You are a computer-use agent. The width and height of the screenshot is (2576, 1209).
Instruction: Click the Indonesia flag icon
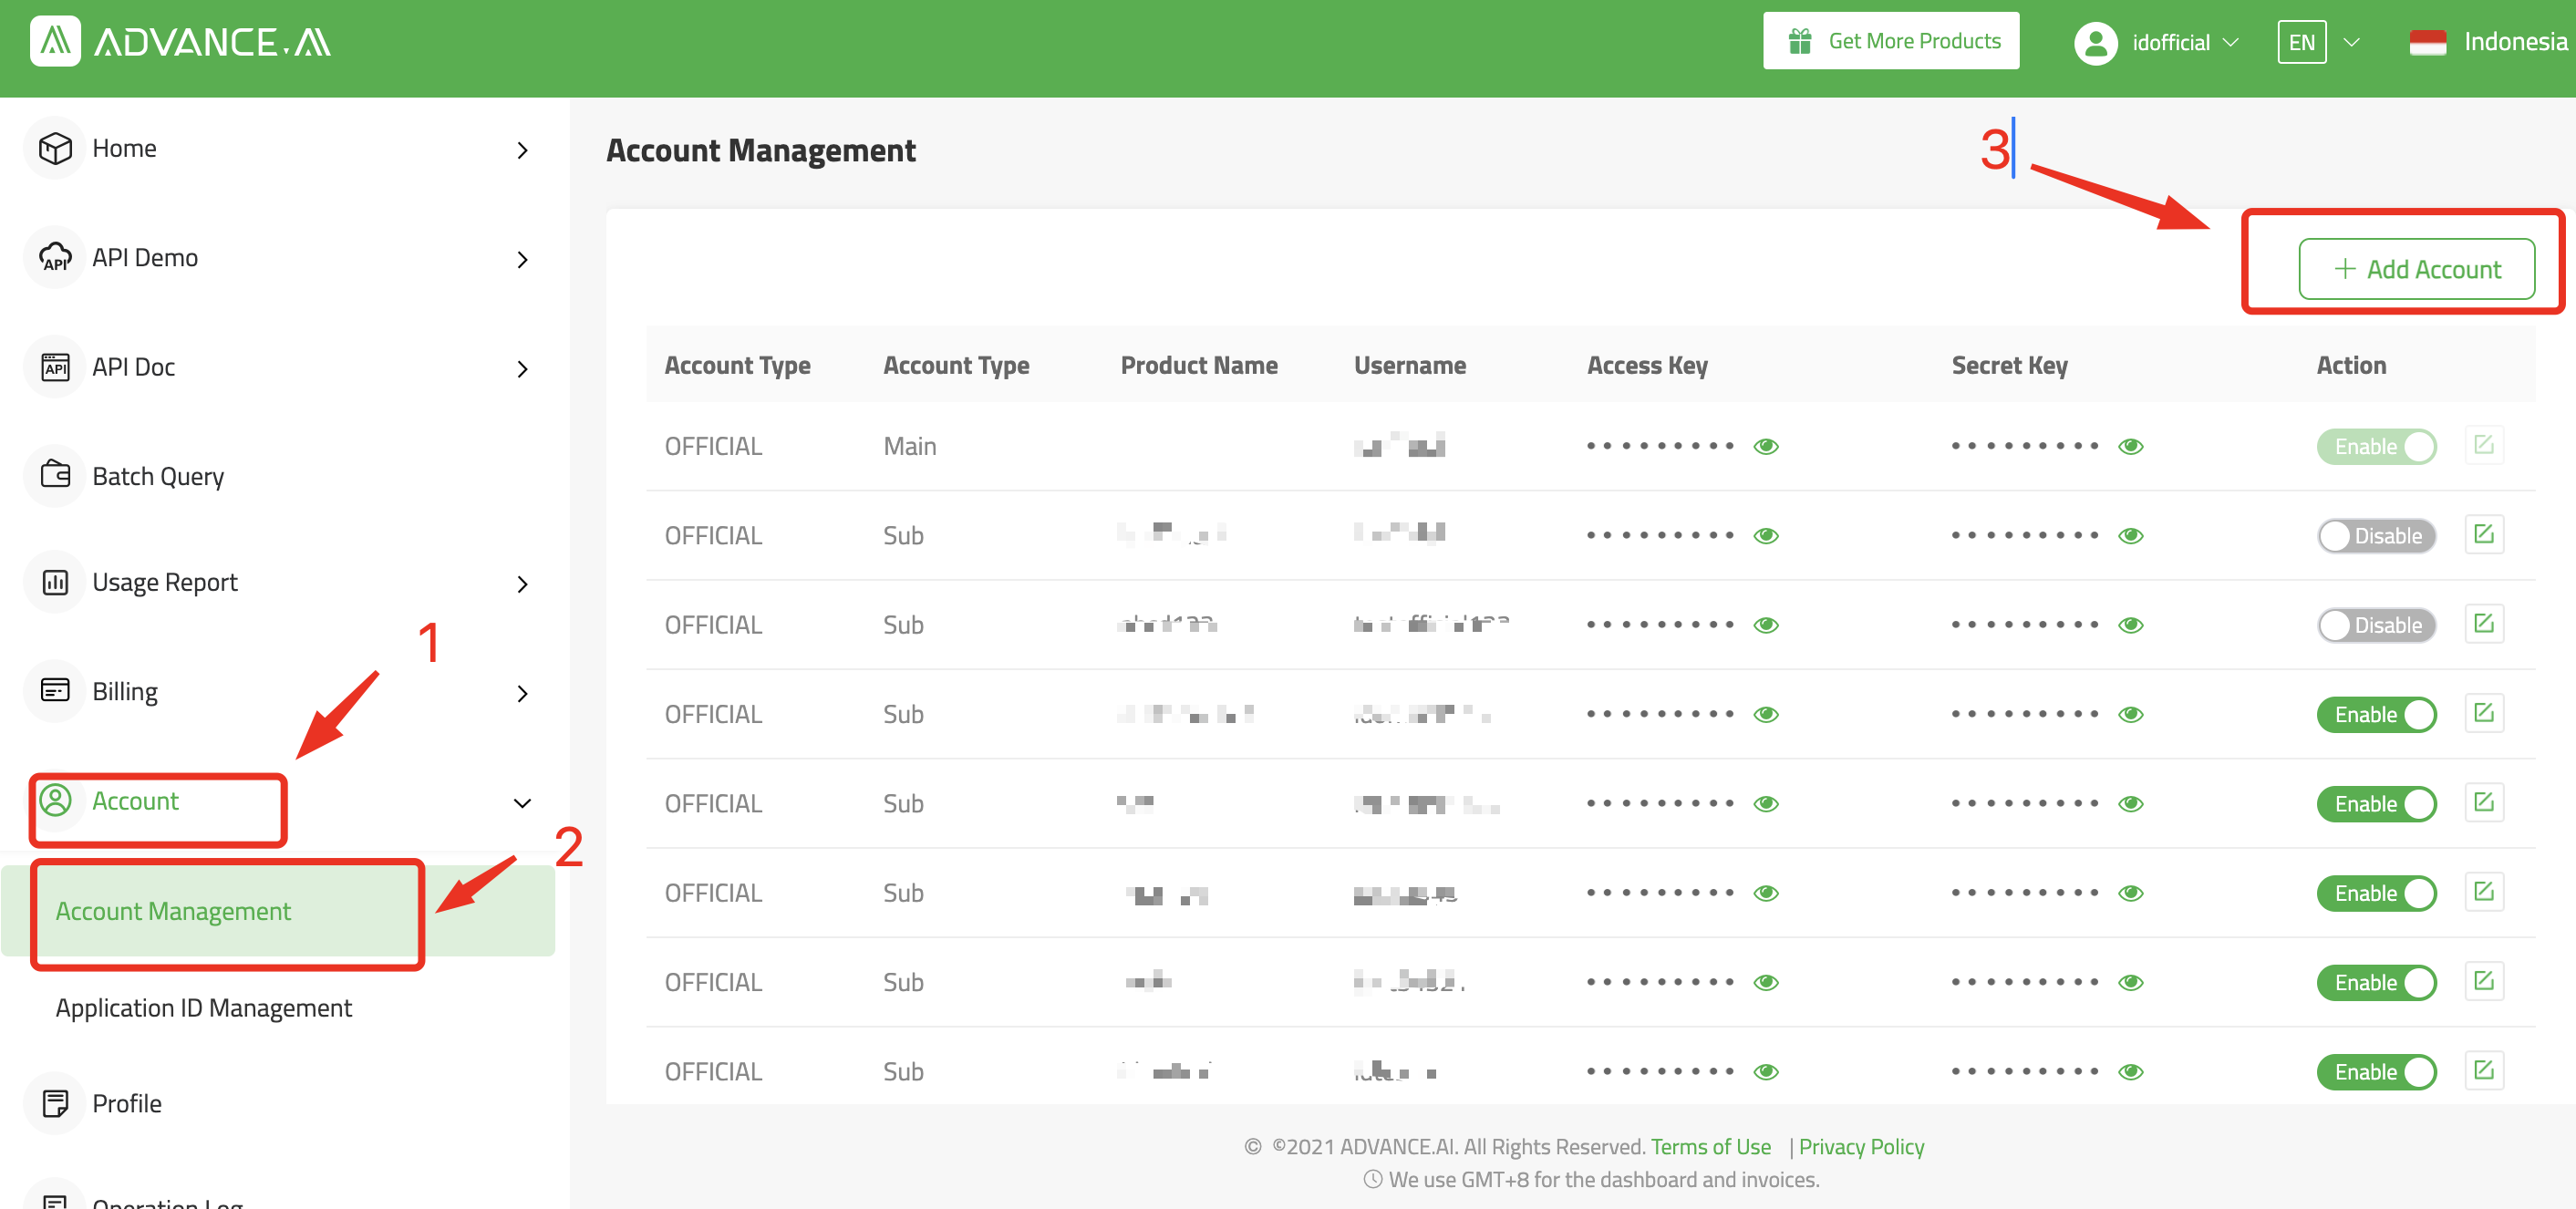(2427, 42)
